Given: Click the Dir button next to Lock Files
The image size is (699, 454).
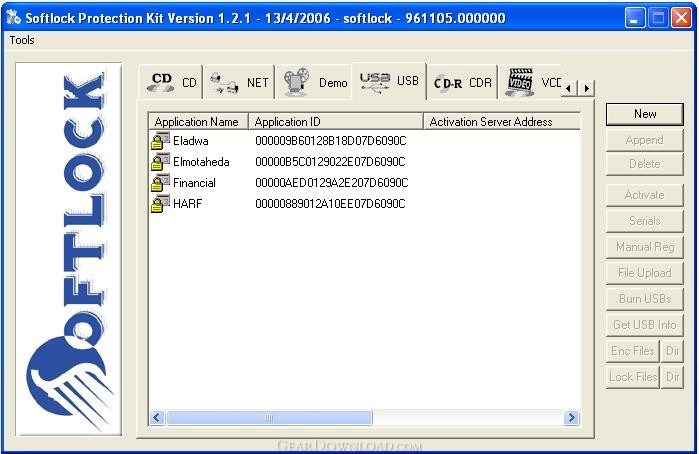Looking at the screenshot, I should (x=672, y=377).
